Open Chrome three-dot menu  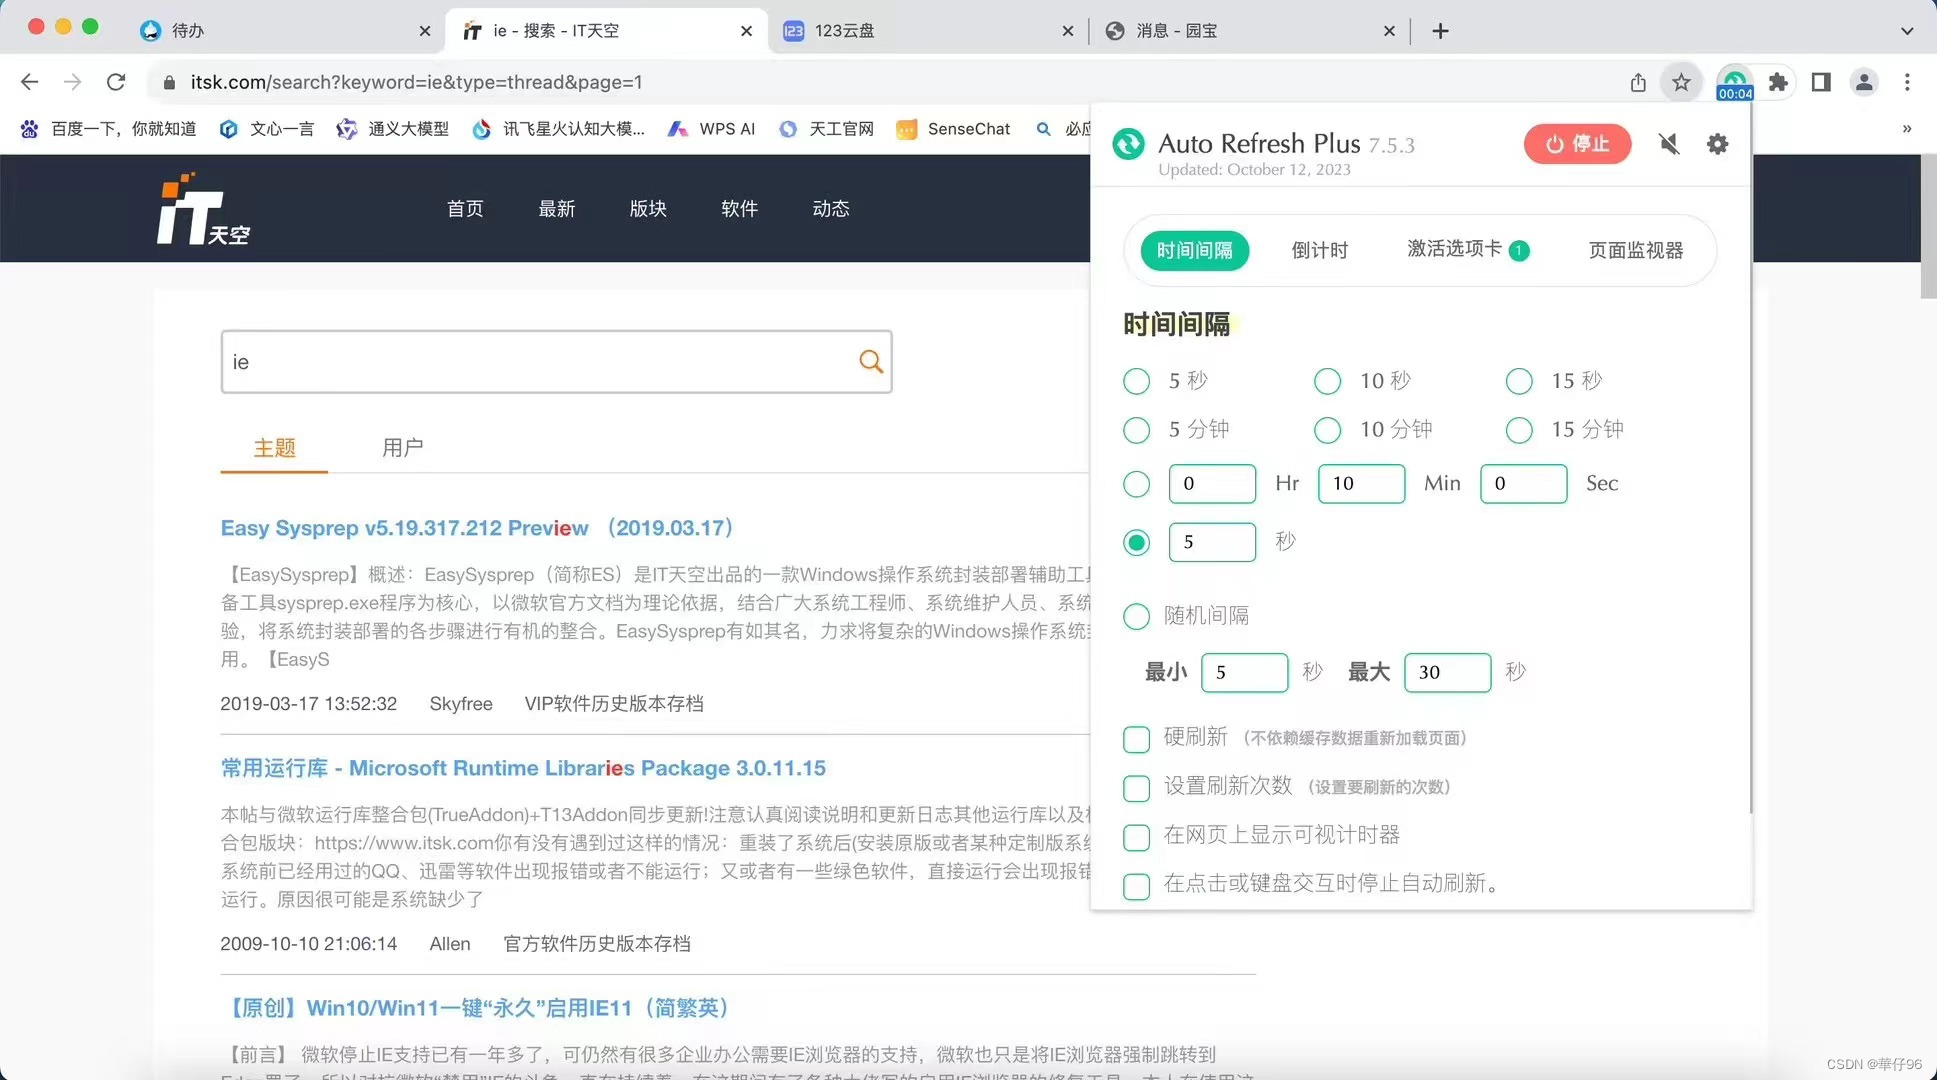1907,82
